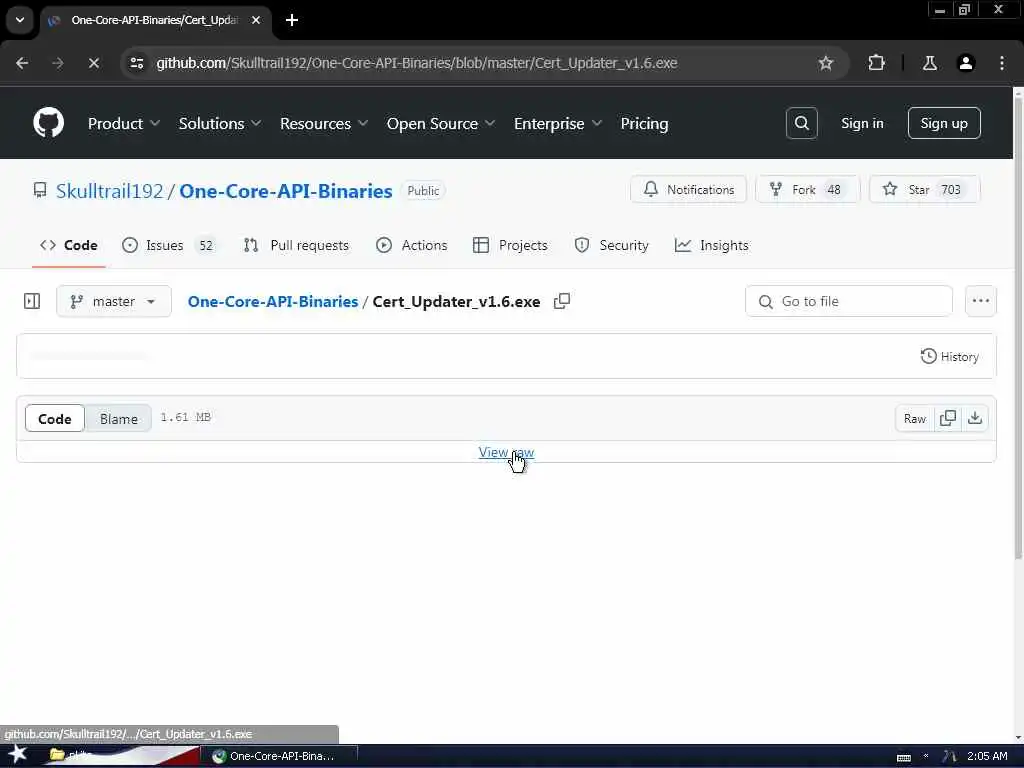Open the GitHub search magnifier button
The width and height of the screenshot is (1024, 768).
801,123
